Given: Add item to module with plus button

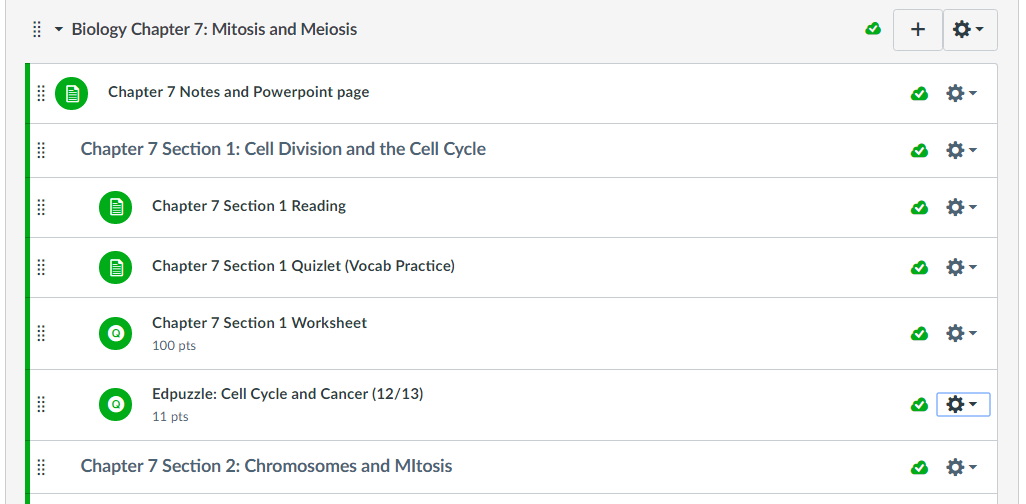Looking at the screenshot, I should [x=917, y=30].
